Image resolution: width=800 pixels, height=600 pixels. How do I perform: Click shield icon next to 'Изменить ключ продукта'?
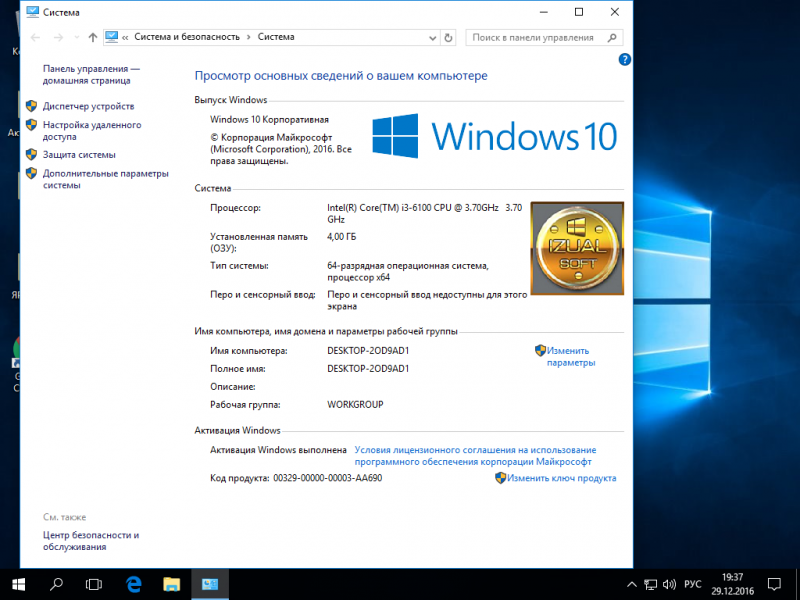pyautogui.click(x=501, y=478)
